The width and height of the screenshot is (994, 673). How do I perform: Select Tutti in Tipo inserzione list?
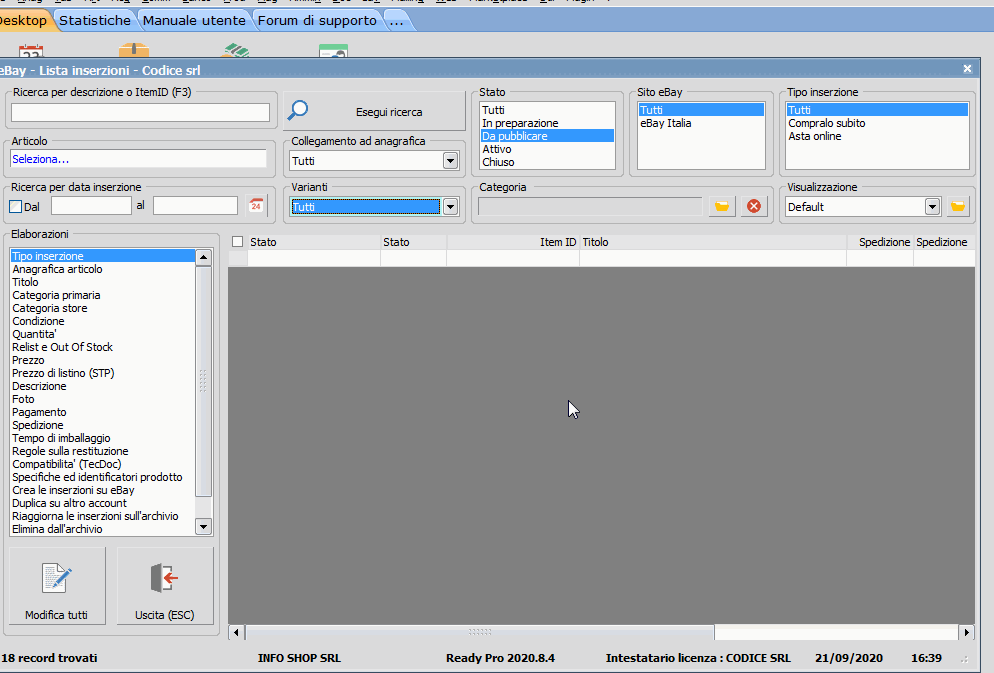pyautogui.click(x=877, y=110)
